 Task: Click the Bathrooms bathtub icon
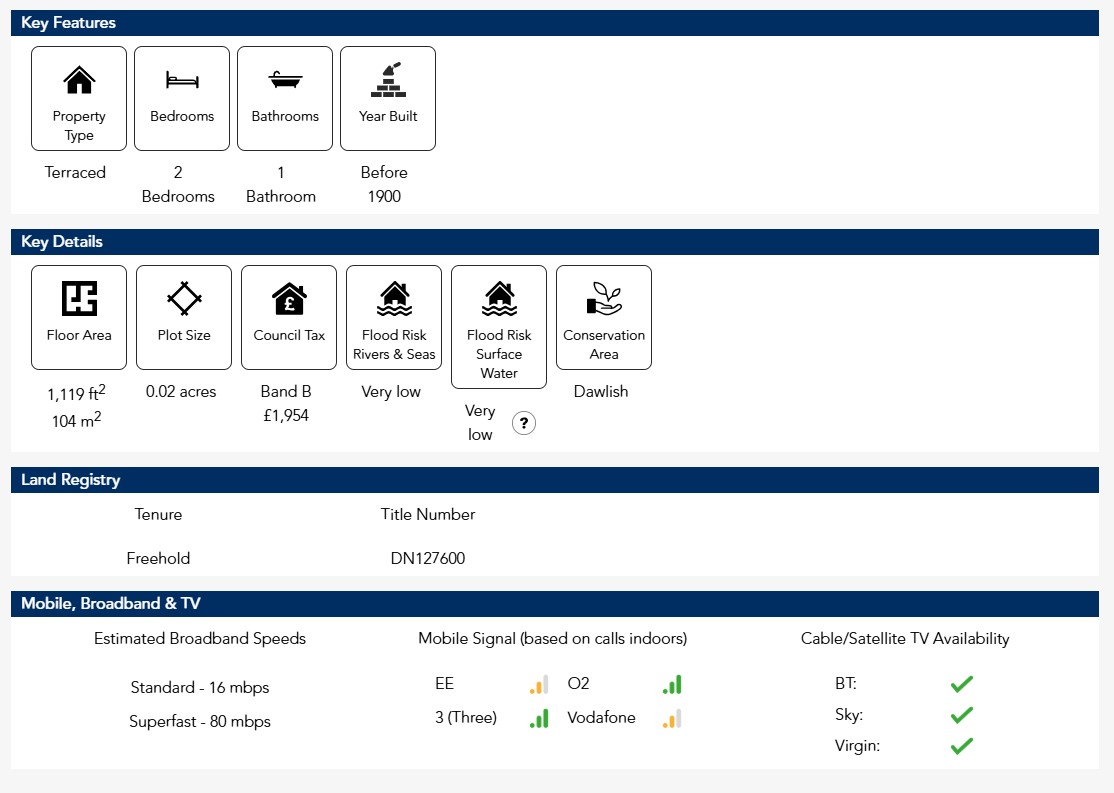(x=285, y=80)
